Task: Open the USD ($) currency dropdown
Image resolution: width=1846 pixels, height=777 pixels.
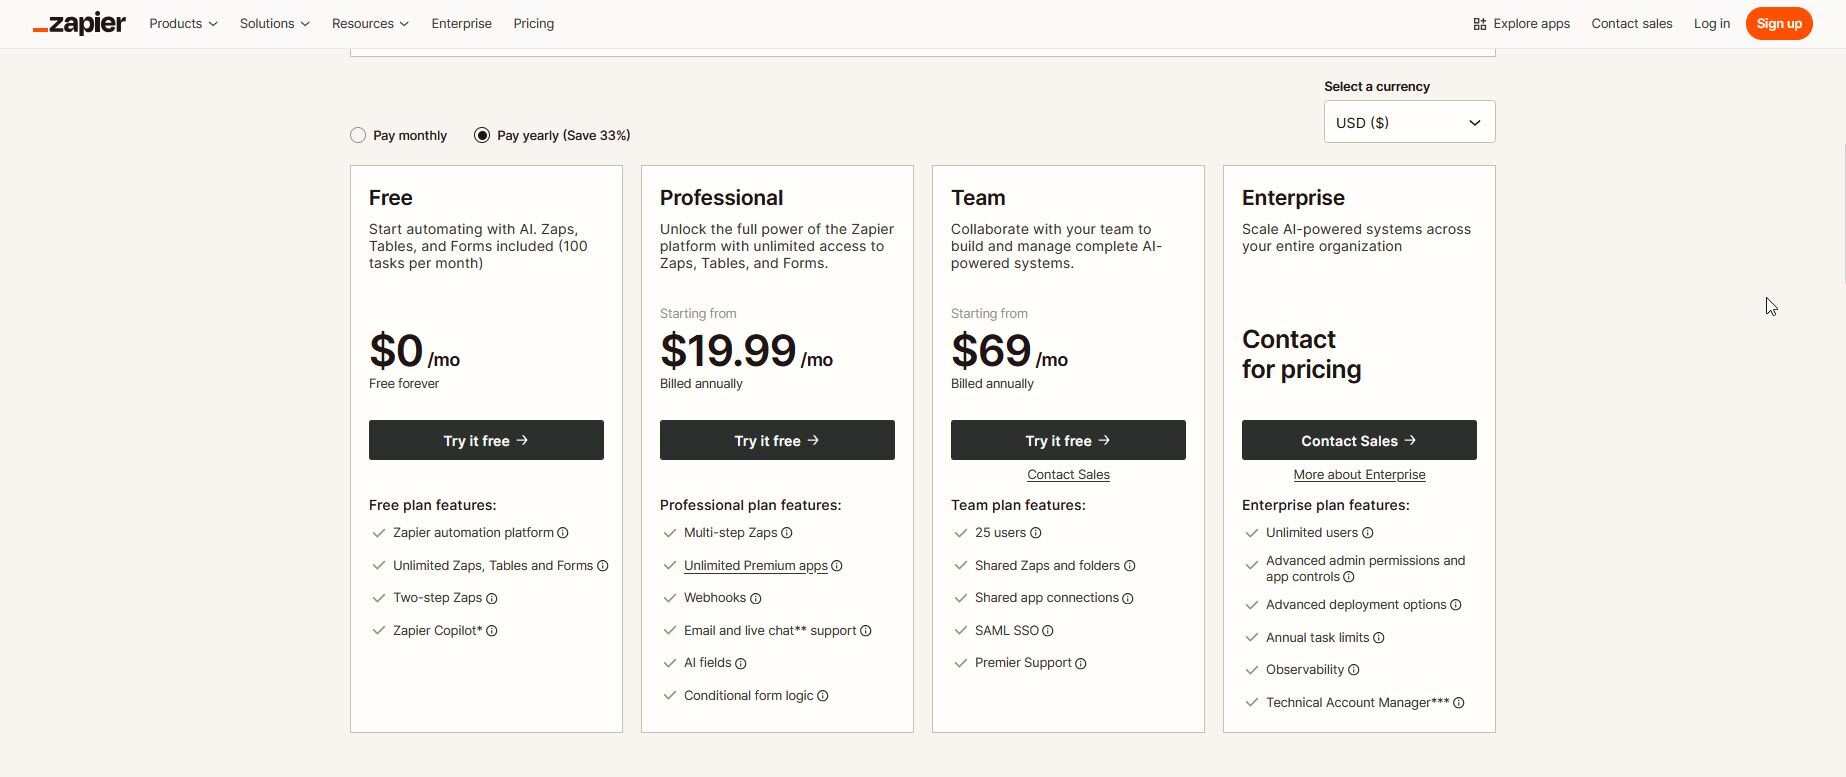Action: click(1409, 122)
